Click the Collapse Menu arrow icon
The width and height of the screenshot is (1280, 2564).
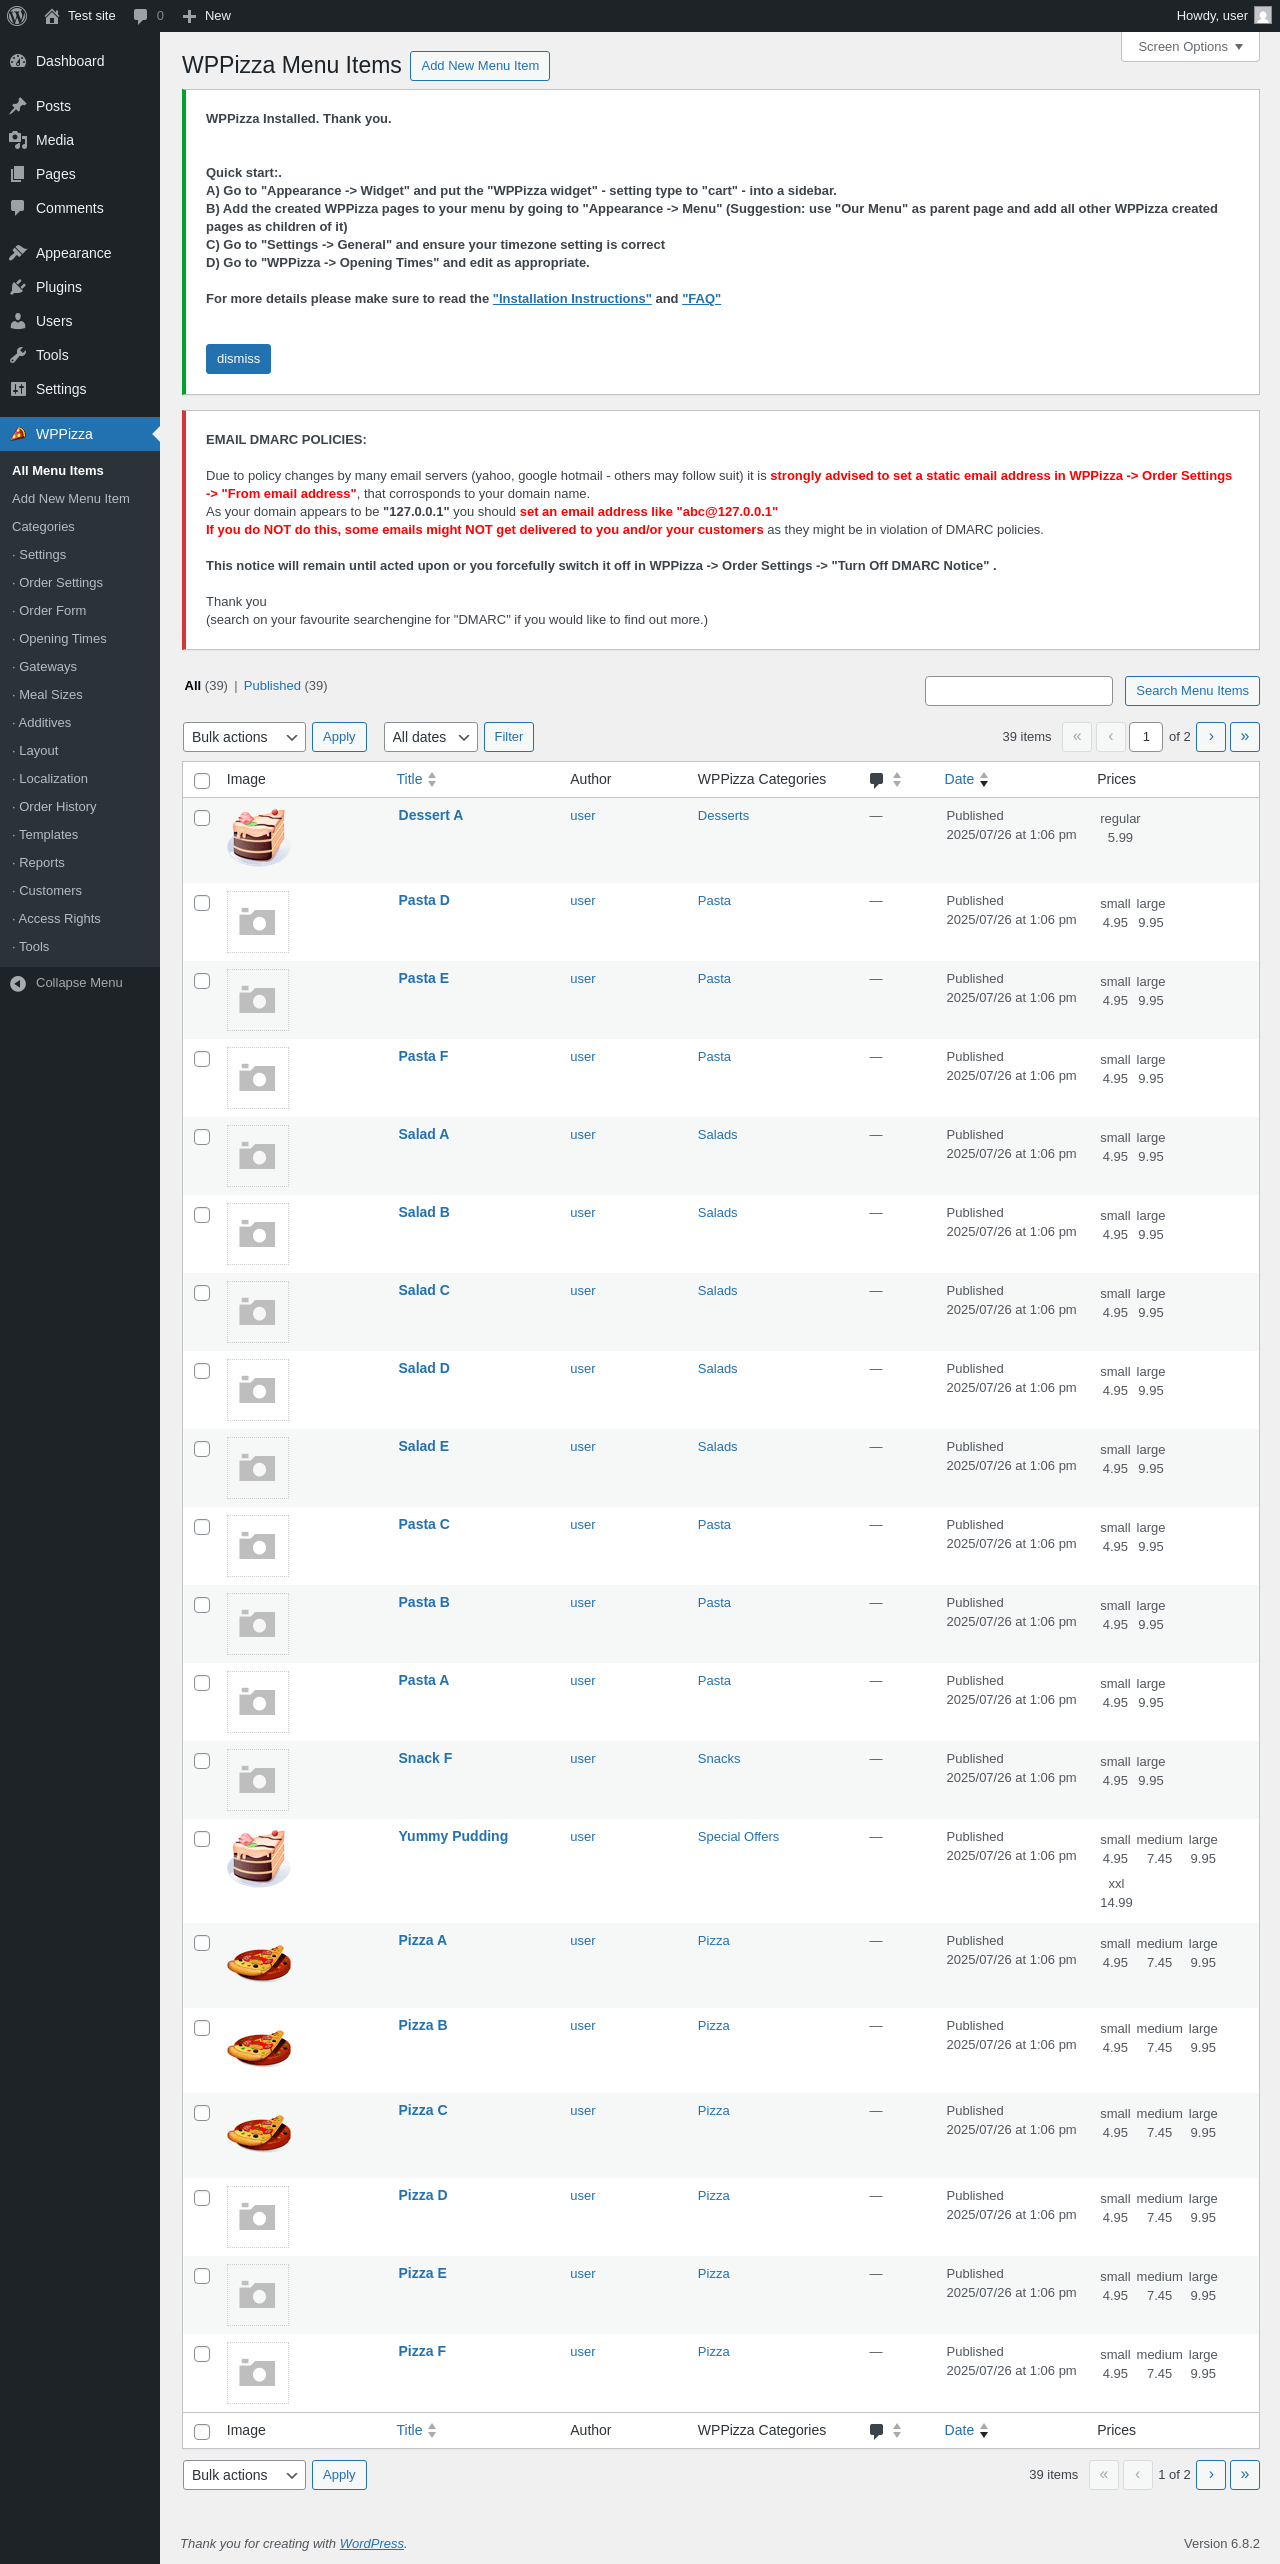click(x=18, y=983)
